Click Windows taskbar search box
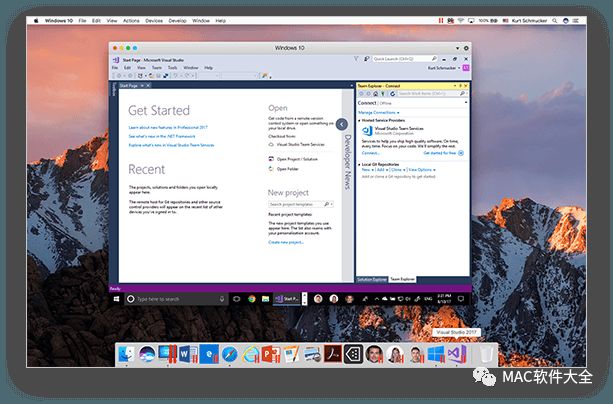 [176, 299]
